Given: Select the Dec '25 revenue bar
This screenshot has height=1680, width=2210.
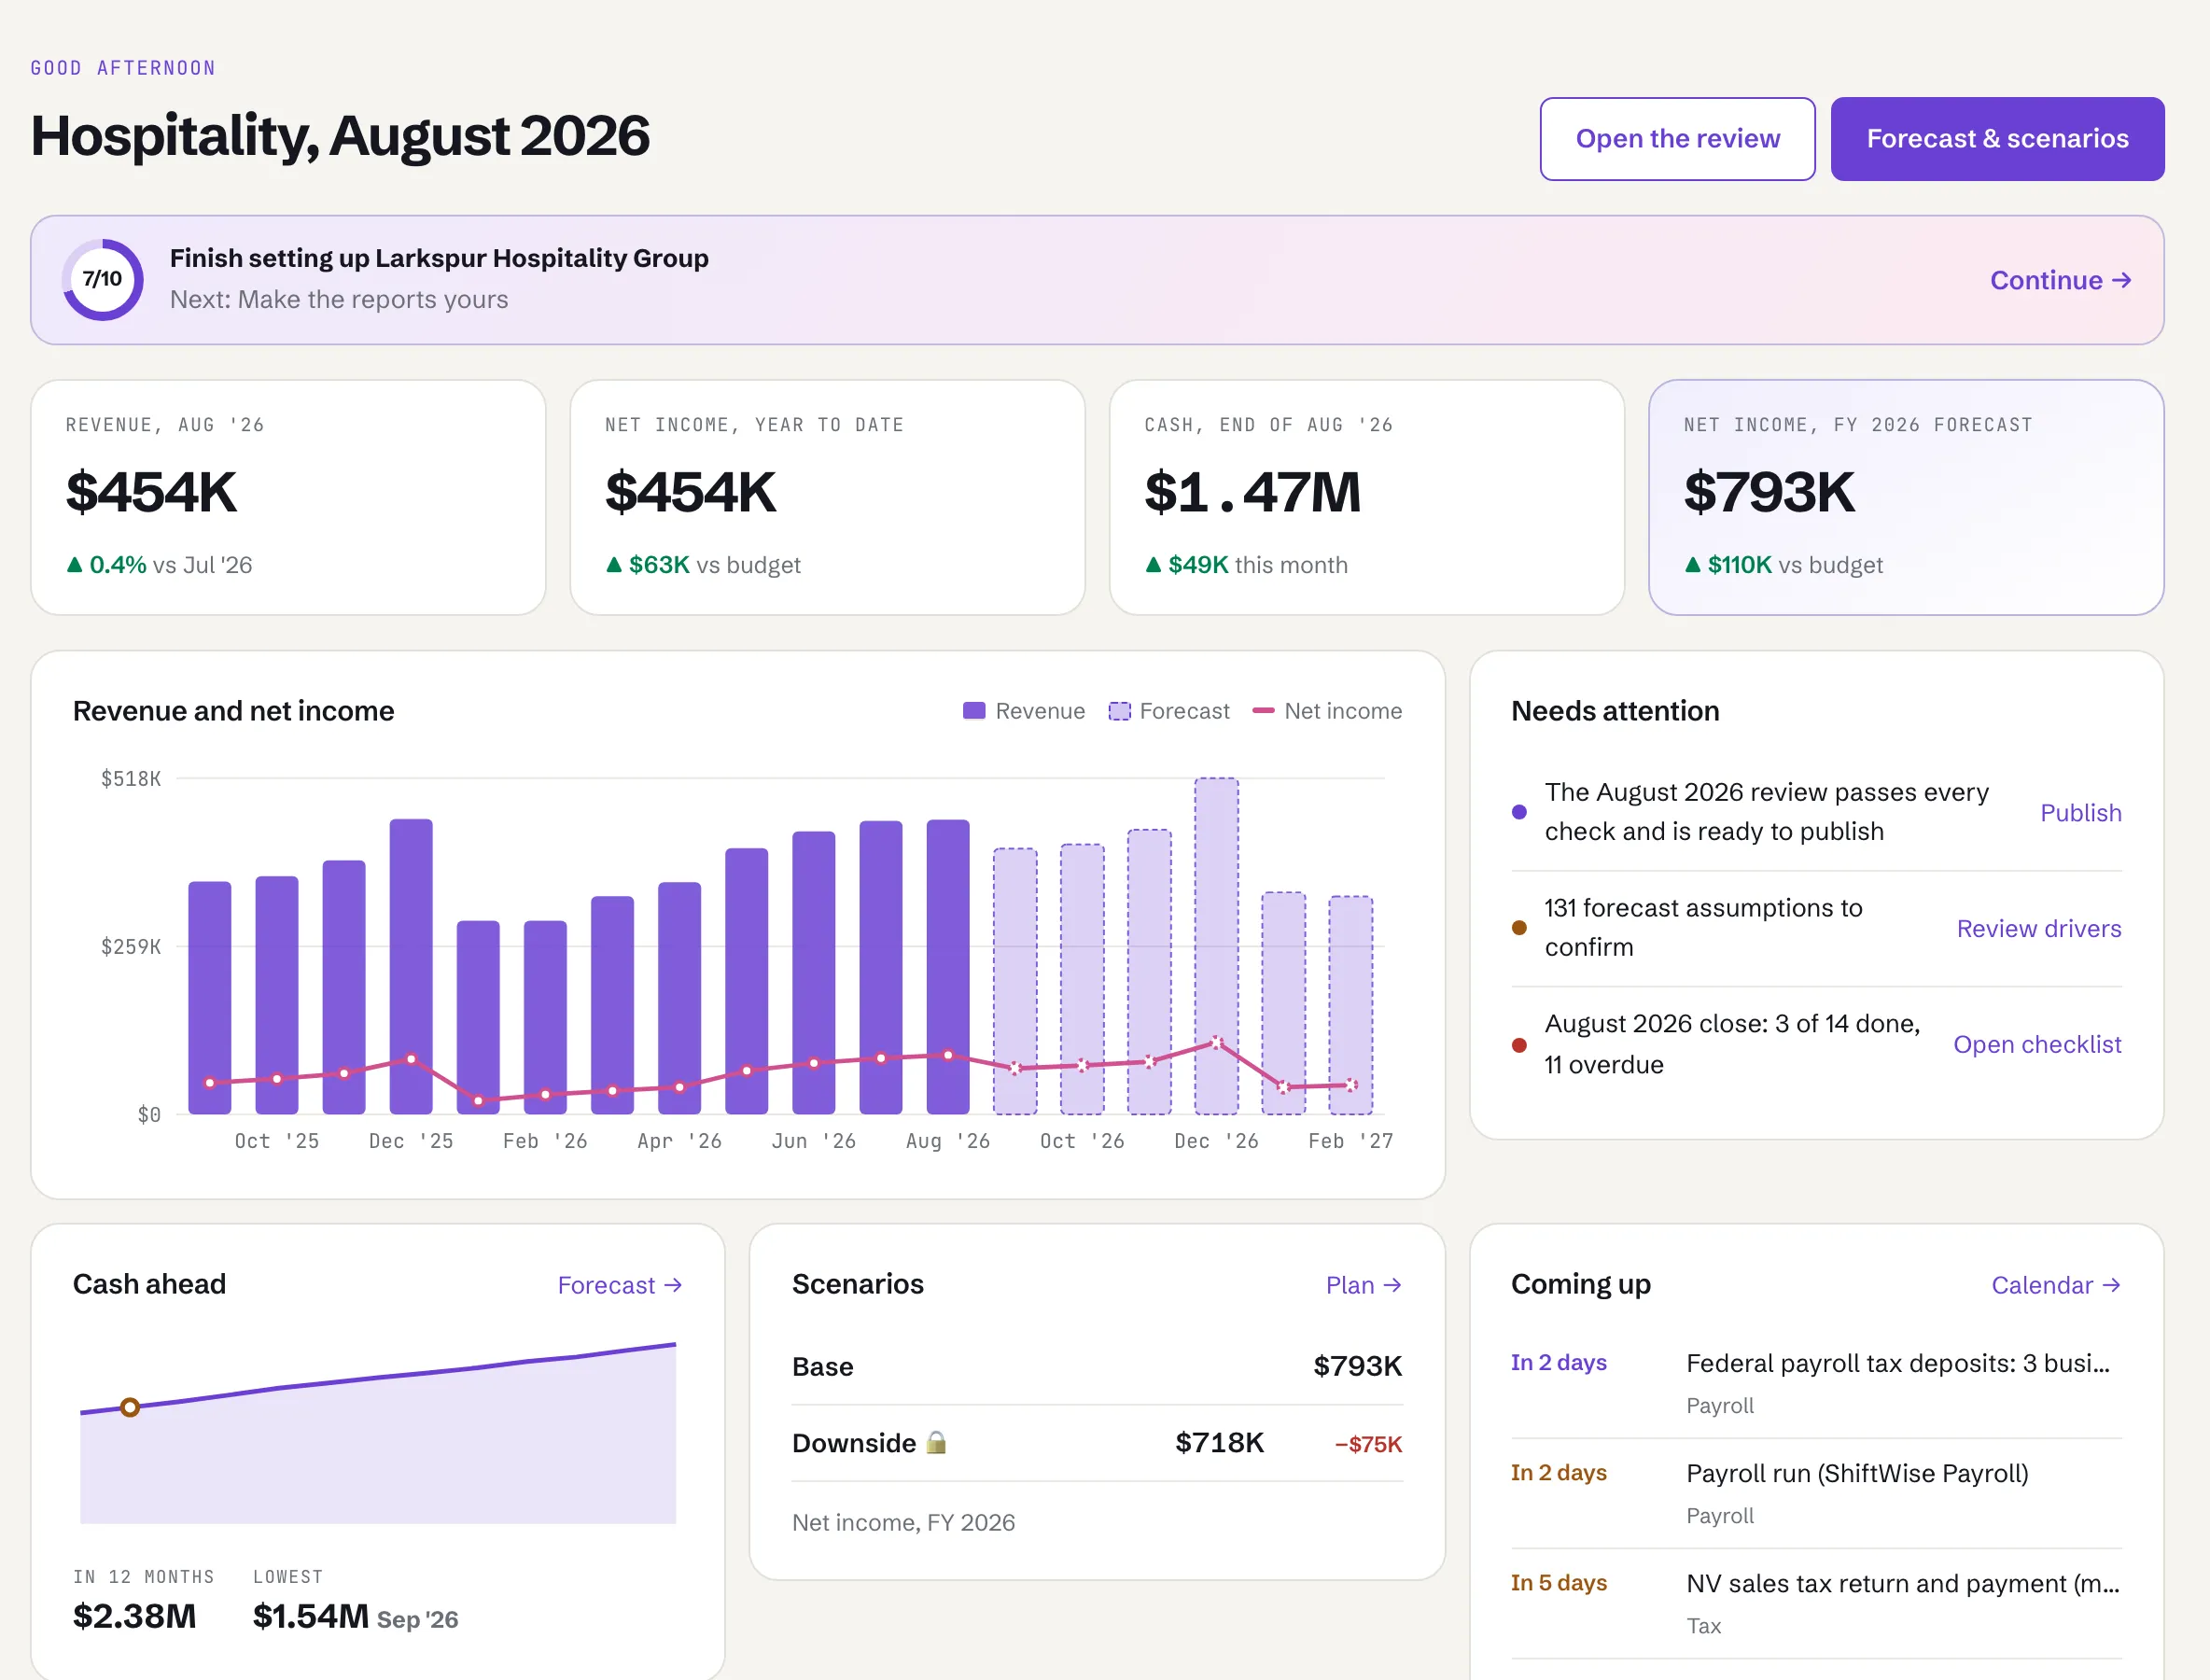Looking at the screenshot, I should [x=411, y=966].
